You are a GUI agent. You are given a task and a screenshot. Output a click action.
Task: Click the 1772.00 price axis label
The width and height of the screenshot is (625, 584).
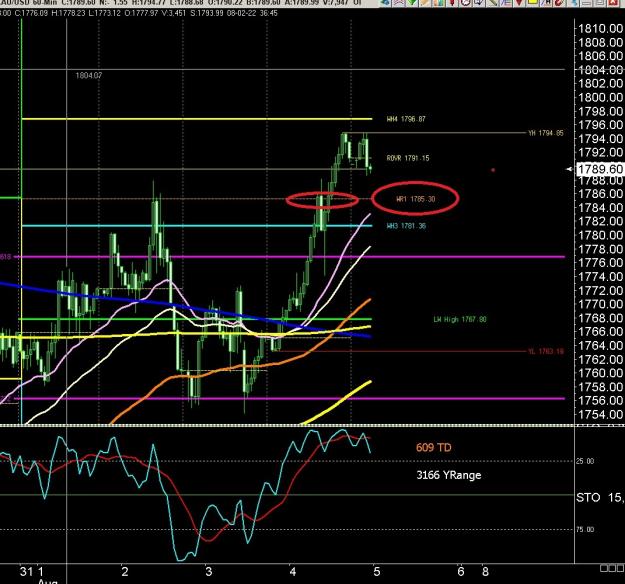(600, 290)
